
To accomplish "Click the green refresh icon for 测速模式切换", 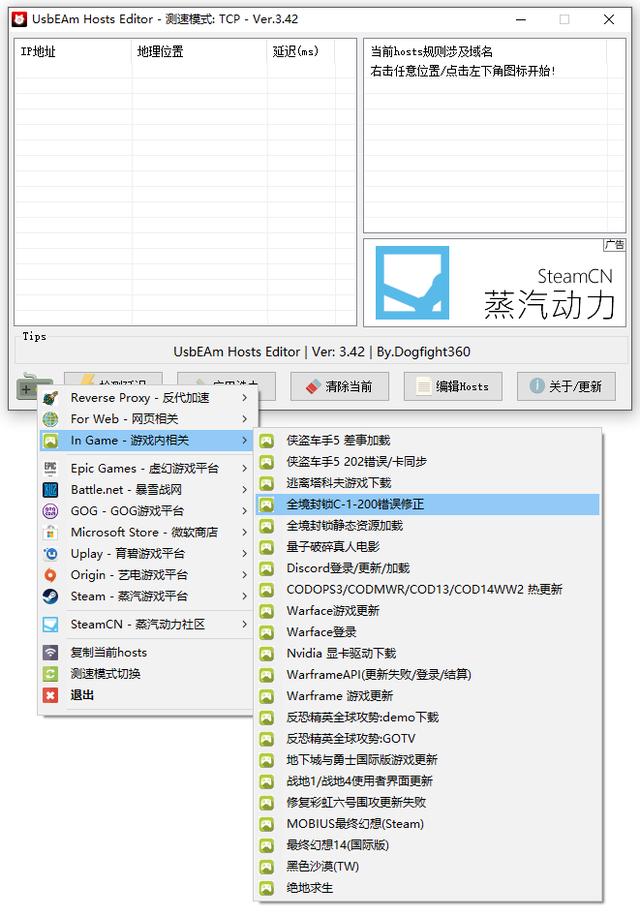I will pos(50,674).
